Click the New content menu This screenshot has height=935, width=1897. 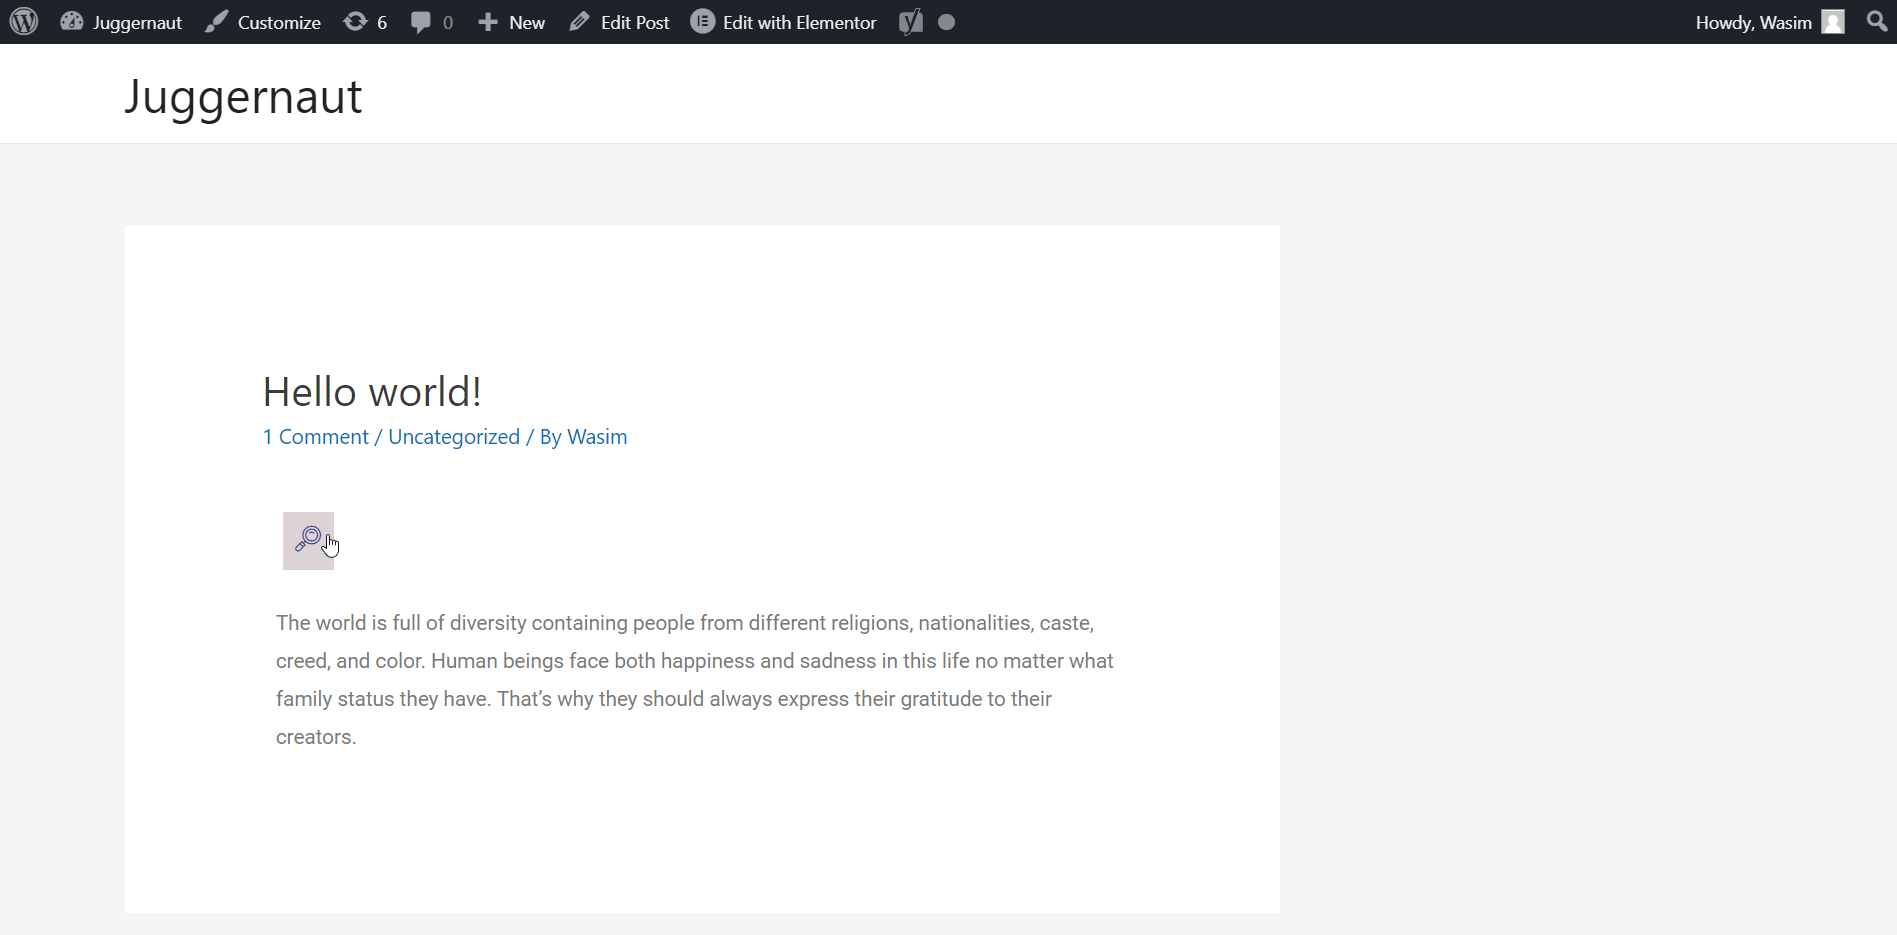point(511,22)
